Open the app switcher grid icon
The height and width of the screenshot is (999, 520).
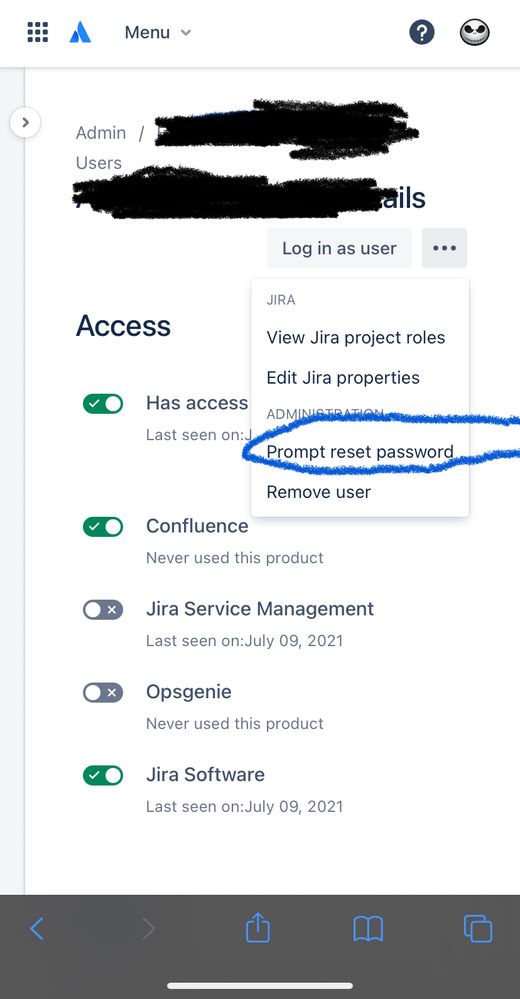coord(38,32)
